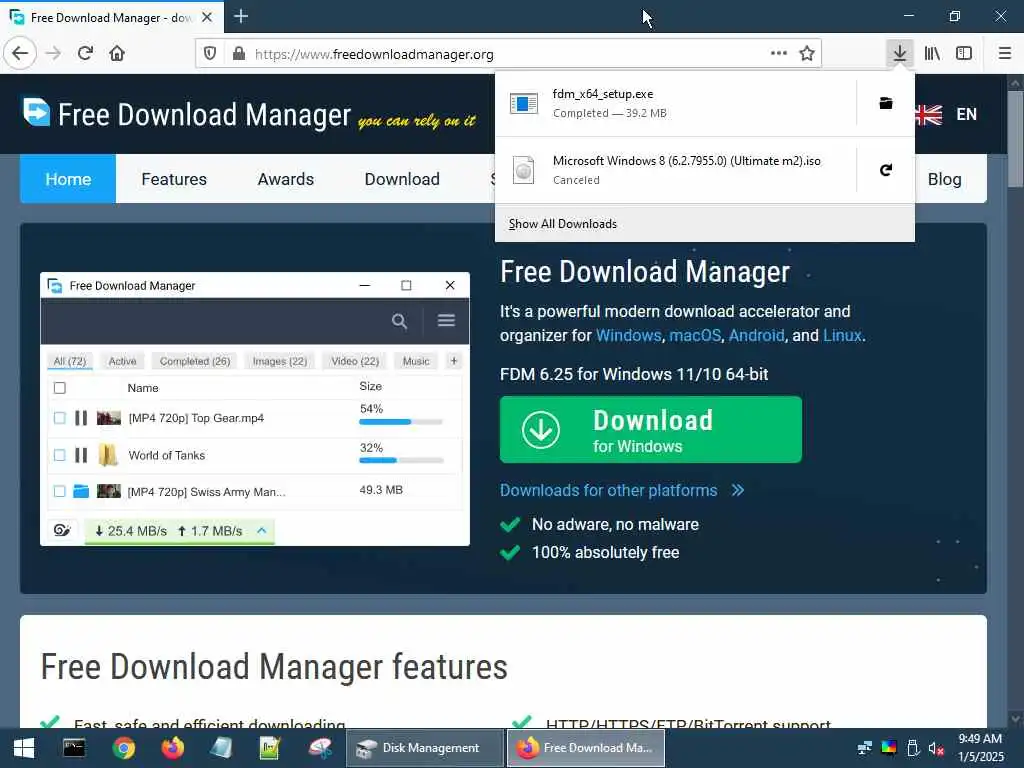Open folder icon of Swiss Army Man row

pos(81,491)
